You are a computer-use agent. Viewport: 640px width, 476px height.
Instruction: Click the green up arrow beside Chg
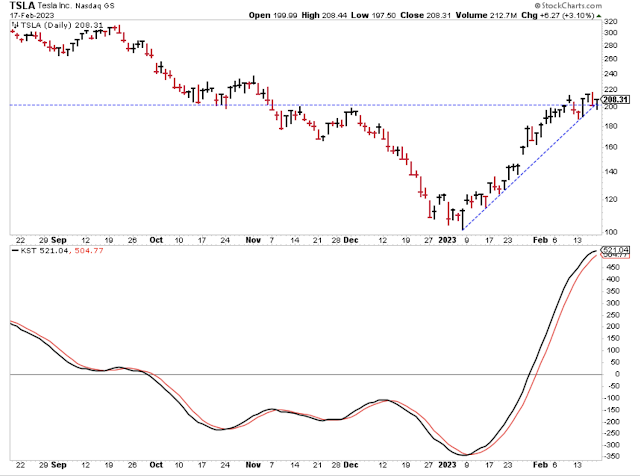pos(599,16)
